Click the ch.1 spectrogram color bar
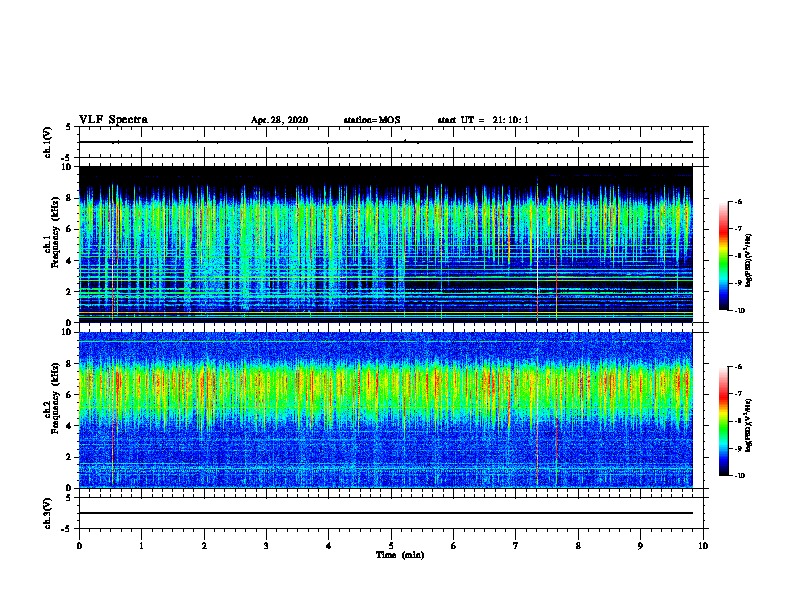The width and height of the screenshot is (792, 612). point(724,256)
